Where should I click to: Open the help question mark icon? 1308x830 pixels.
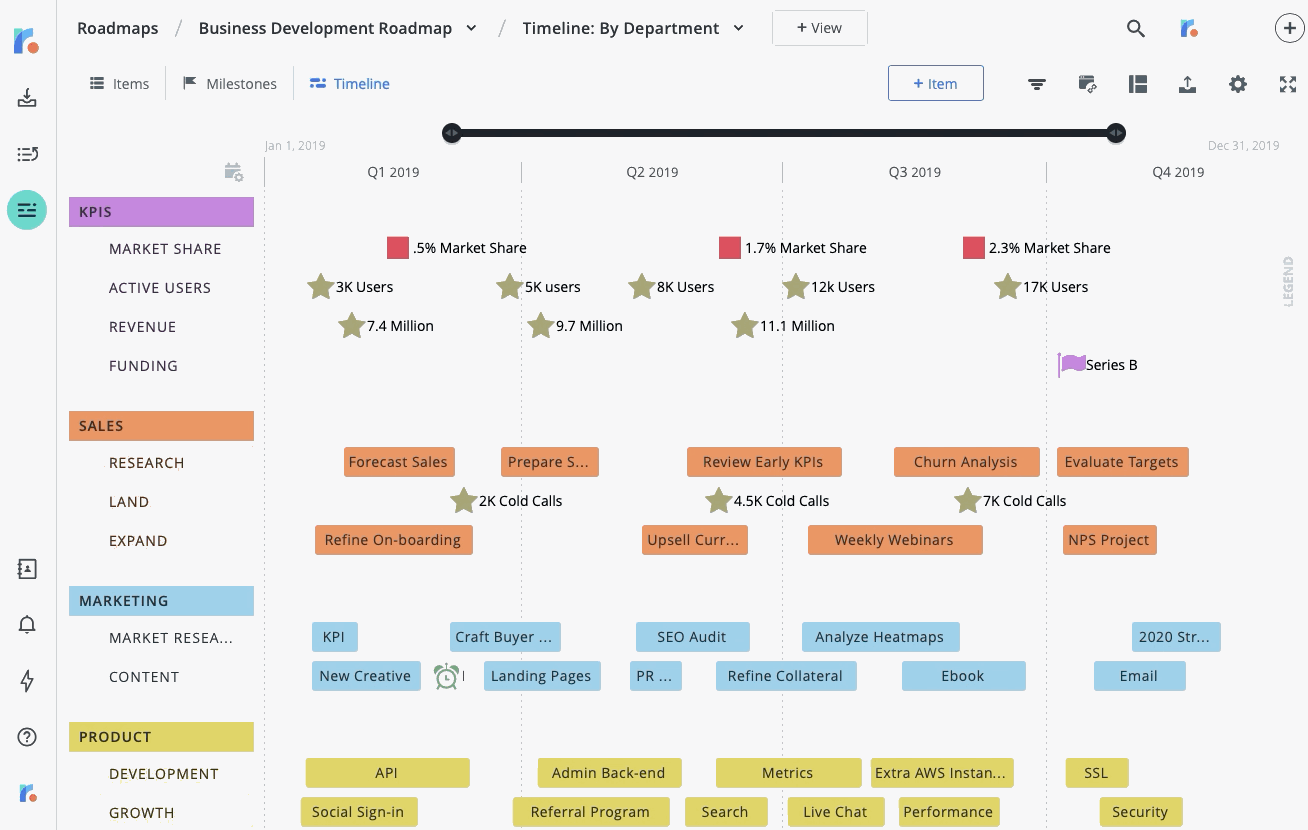[27, 737]
